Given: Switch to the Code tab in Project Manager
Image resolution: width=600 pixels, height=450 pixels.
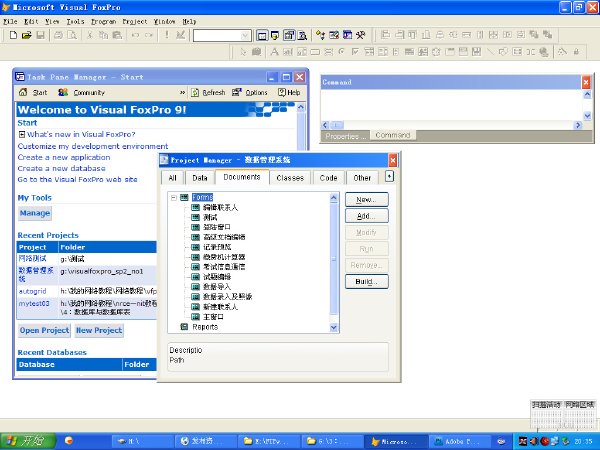Looking at the screenshot, I should (328, 178).
